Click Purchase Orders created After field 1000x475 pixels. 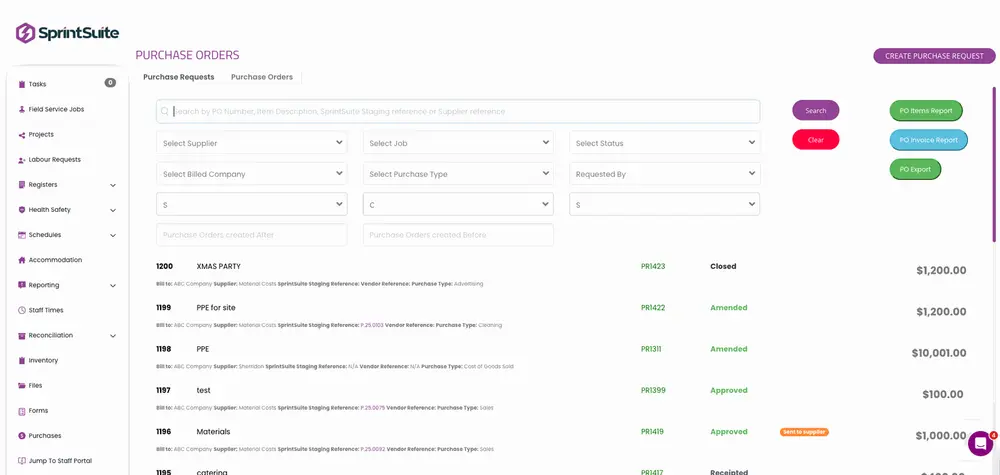point(252,235)
